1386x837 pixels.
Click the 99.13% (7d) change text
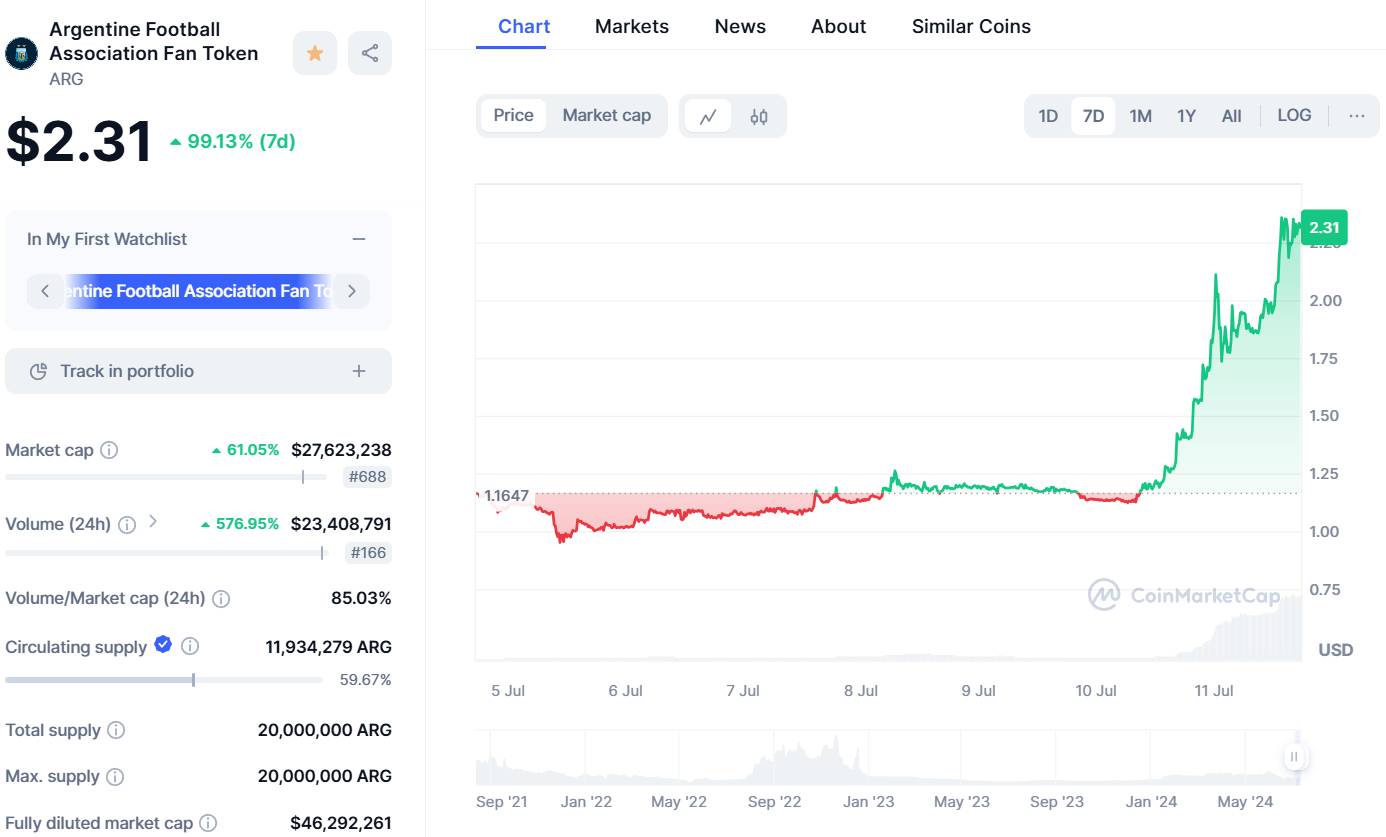(241, 142)
